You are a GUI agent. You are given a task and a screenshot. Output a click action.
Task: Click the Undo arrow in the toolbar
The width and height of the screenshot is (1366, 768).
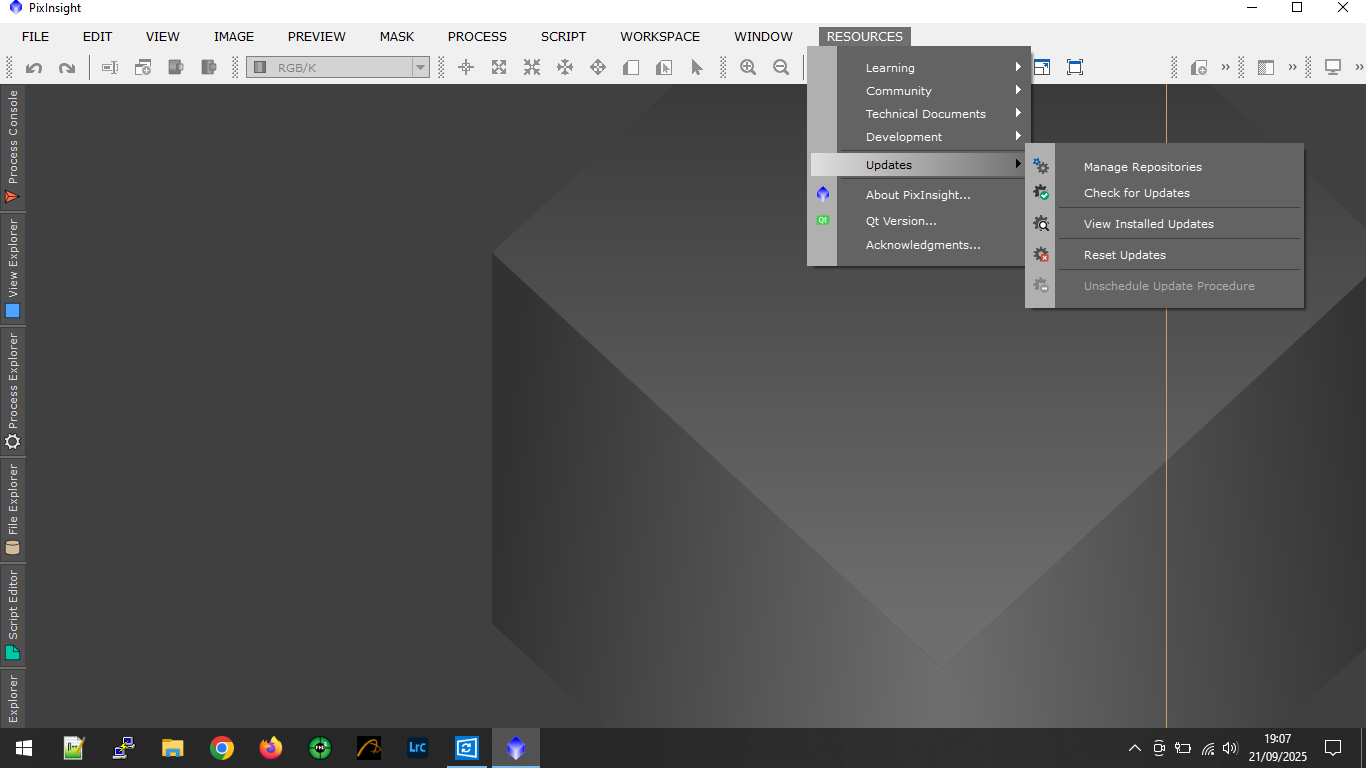coord(34,68)
